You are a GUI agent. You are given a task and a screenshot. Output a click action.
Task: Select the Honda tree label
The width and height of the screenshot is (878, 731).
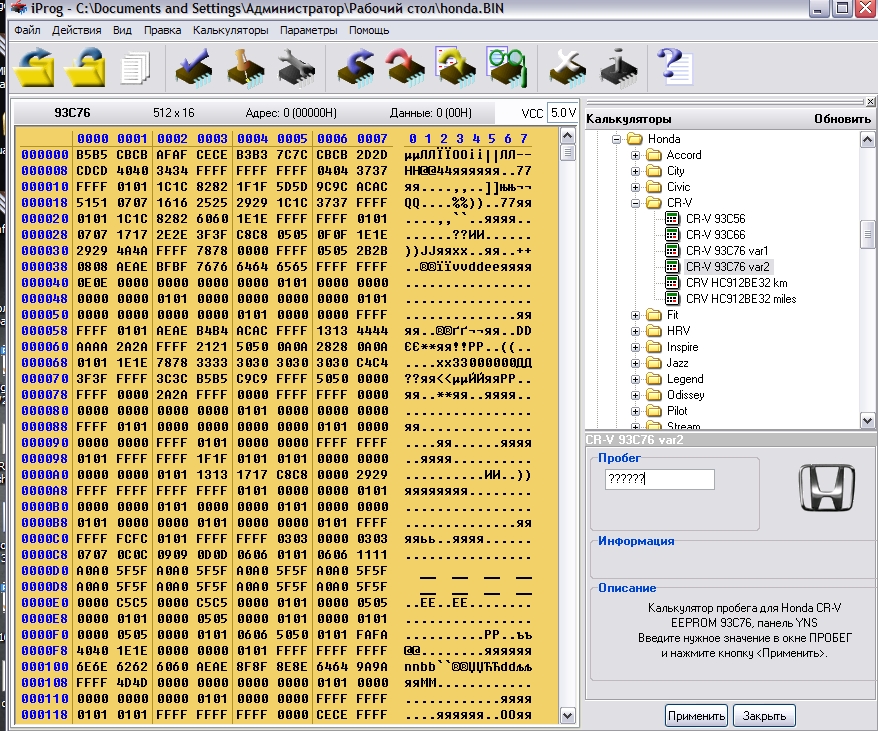[x=664, y=139]
